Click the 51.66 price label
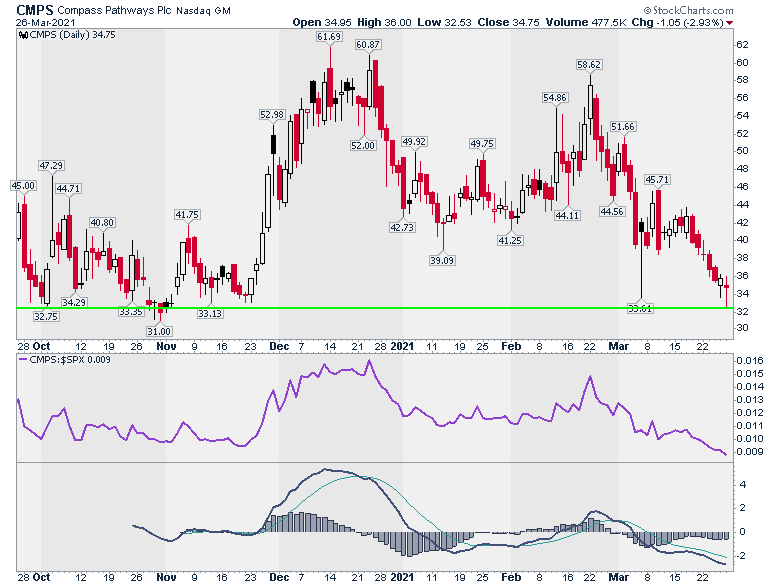The height and width of the screenshot is (586, 780). [623, 127]
